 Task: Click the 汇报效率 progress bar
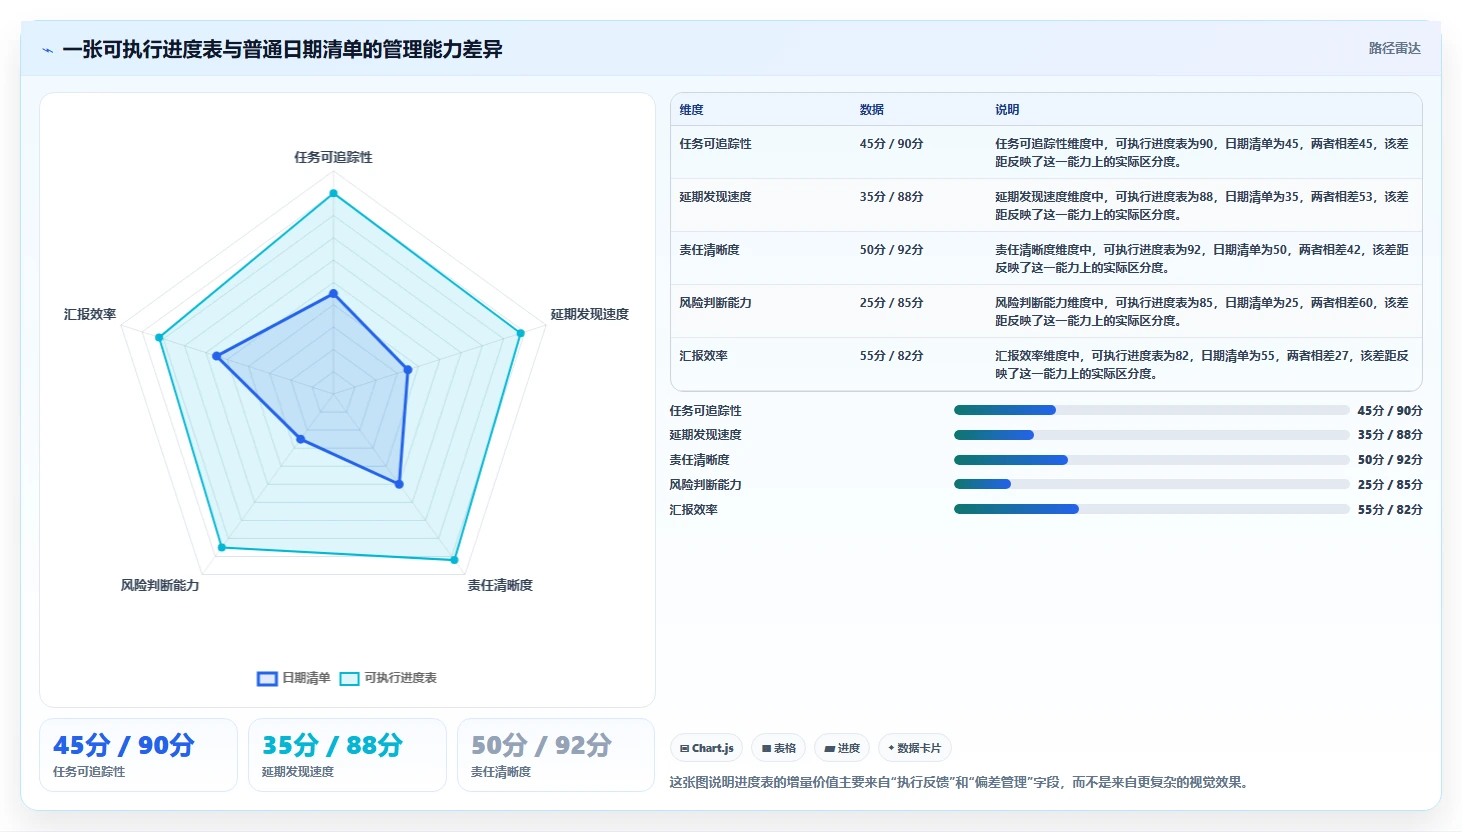coord(1151,509)
